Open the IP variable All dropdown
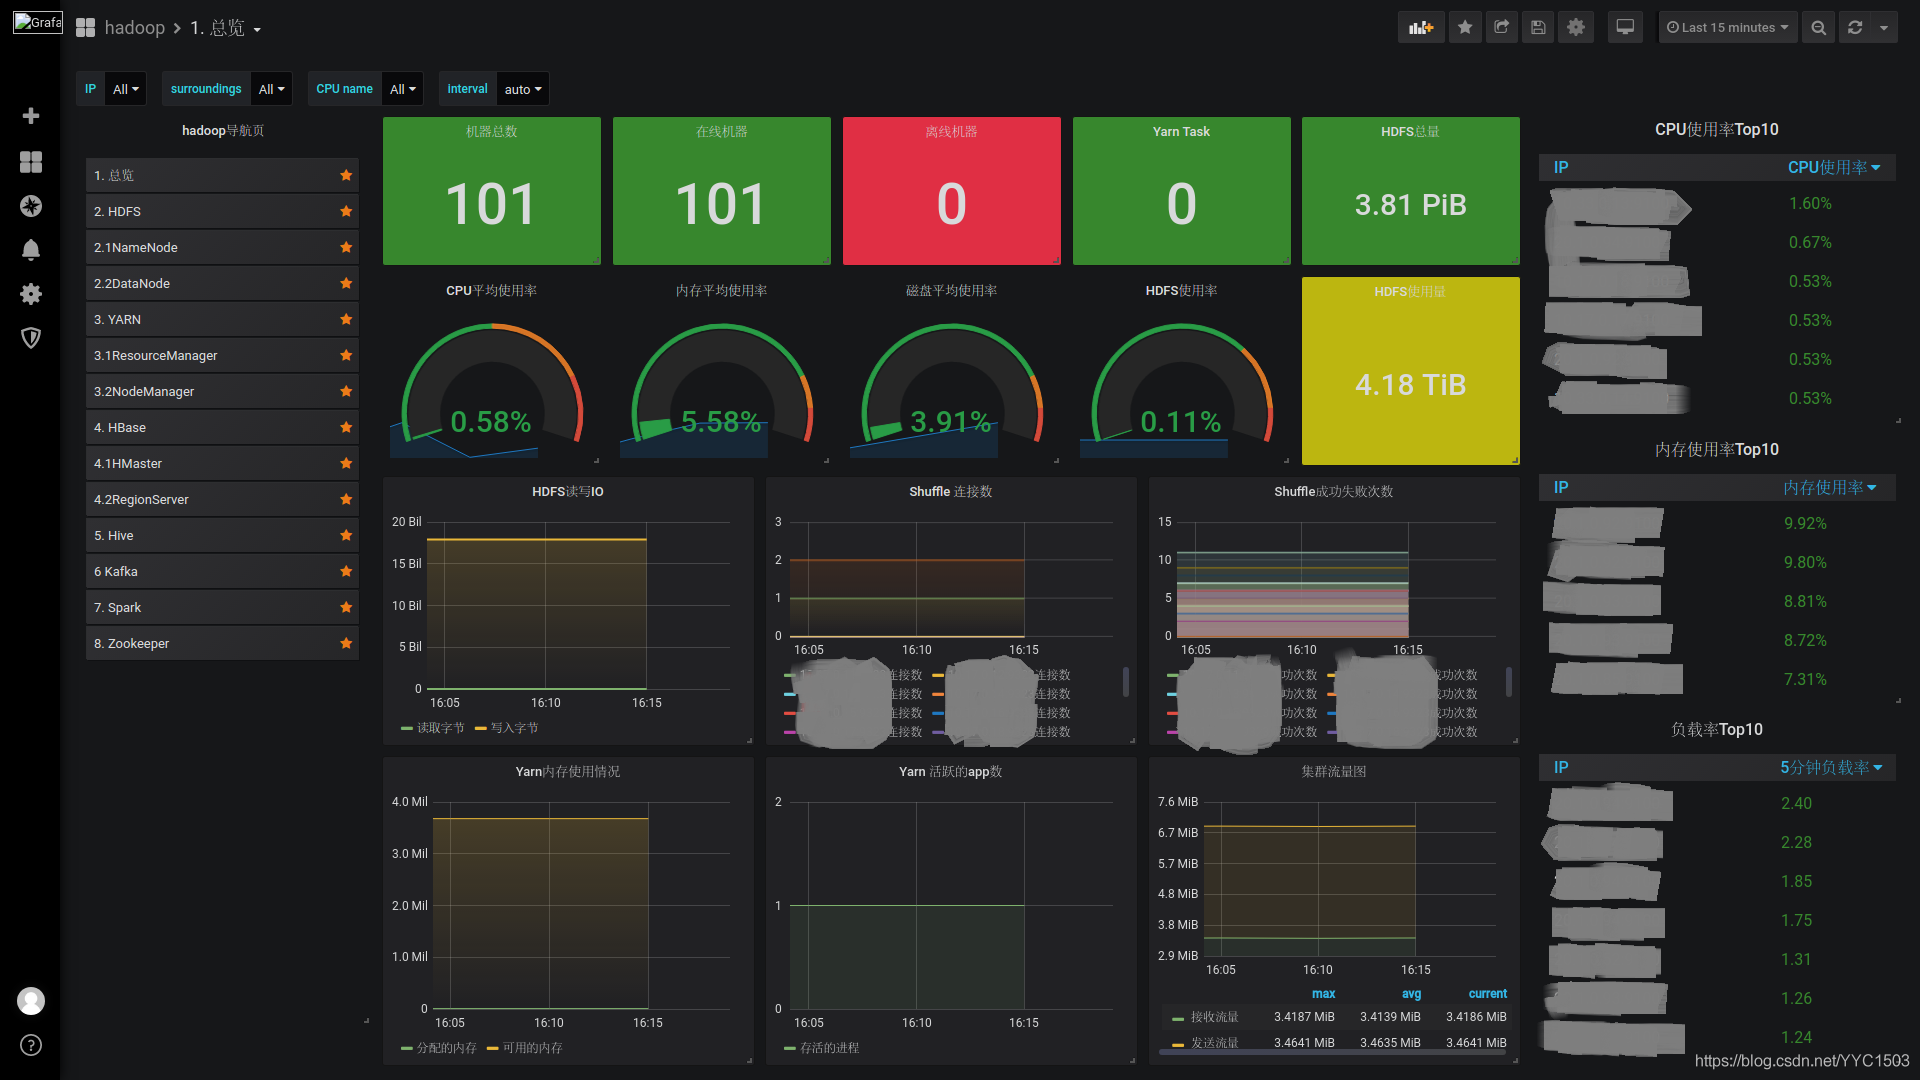This screenshot has height=1080, width=1920. point(126,89)
